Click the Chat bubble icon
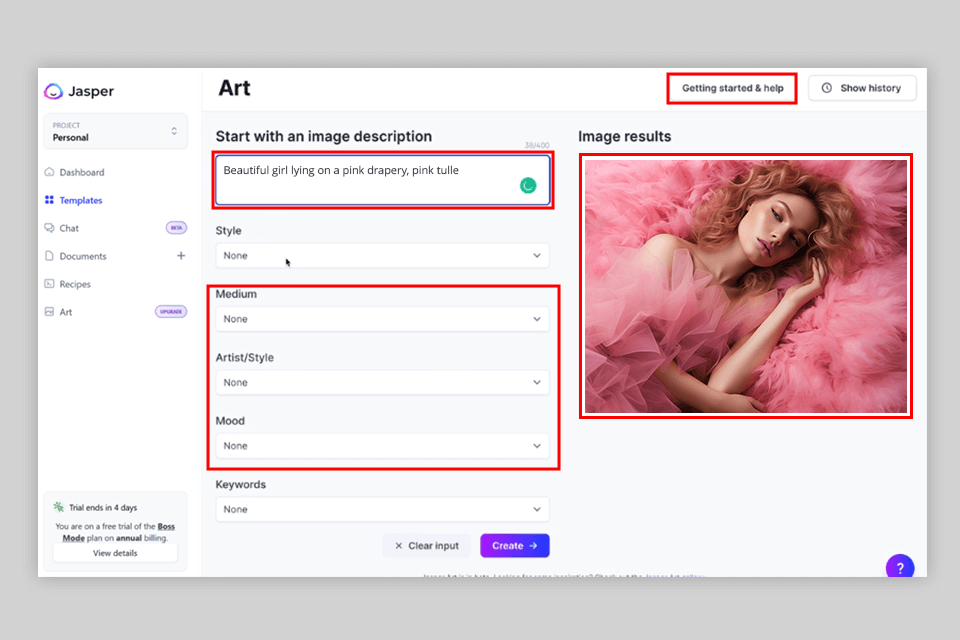 [x=50, y=228]
